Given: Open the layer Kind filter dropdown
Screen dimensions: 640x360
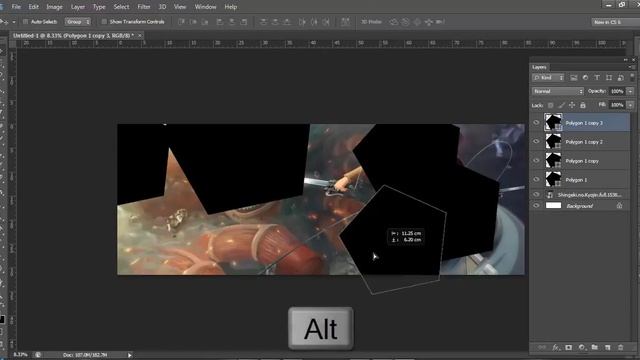Looking at the screenshot, I should tap(548, 78).
